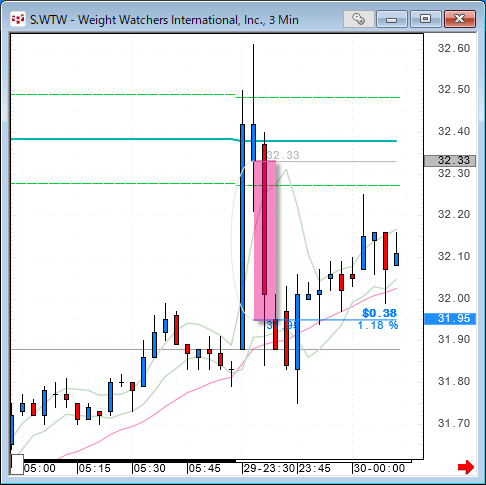The width and height of the screenshot is (486, 485).
Task: Click the 29-23:30 time axis label
Action: tap(269, 468)
